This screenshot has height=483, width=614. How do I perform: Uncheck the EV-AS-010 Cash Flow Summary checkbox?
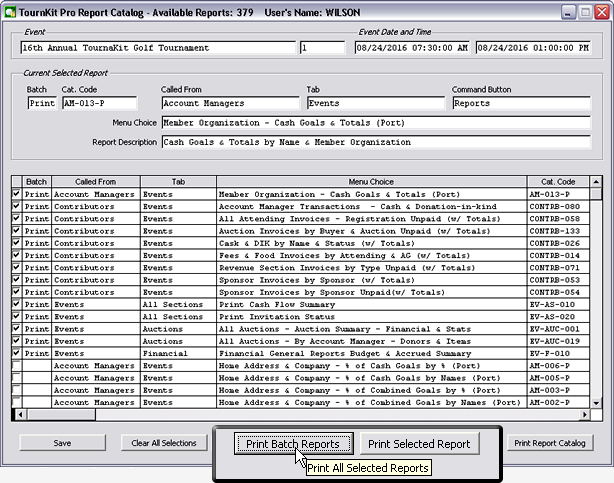[x=16, y=304]
